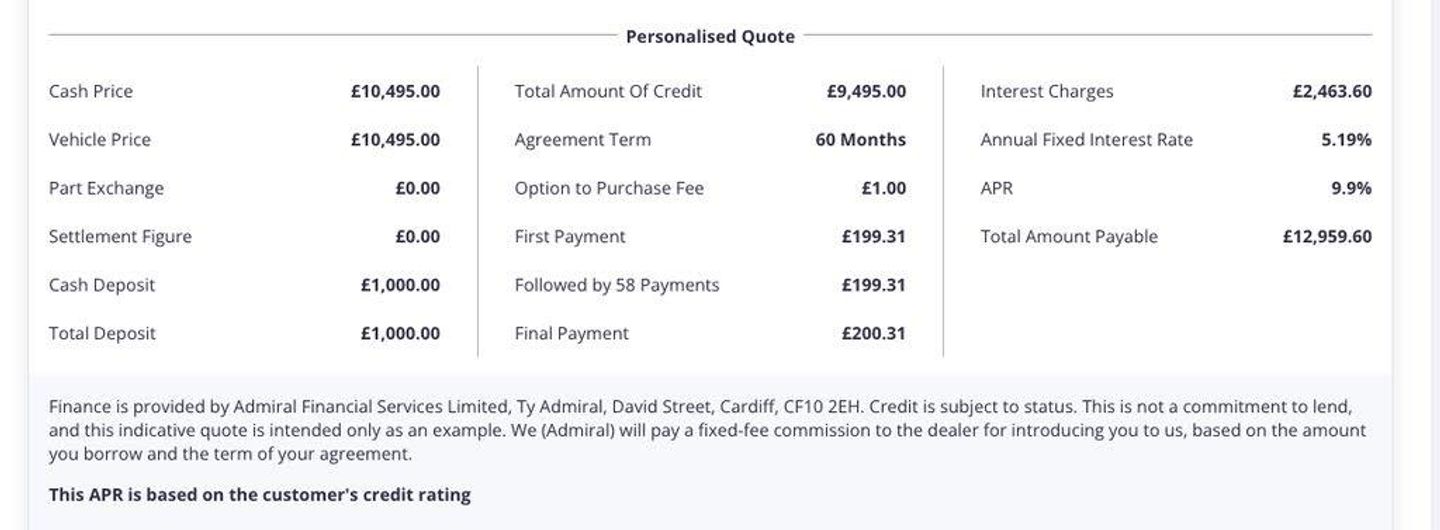The image size is (1440, 530).
Task: Click the Option to Purchase Fee label
Action: click(x=609, y=188)
